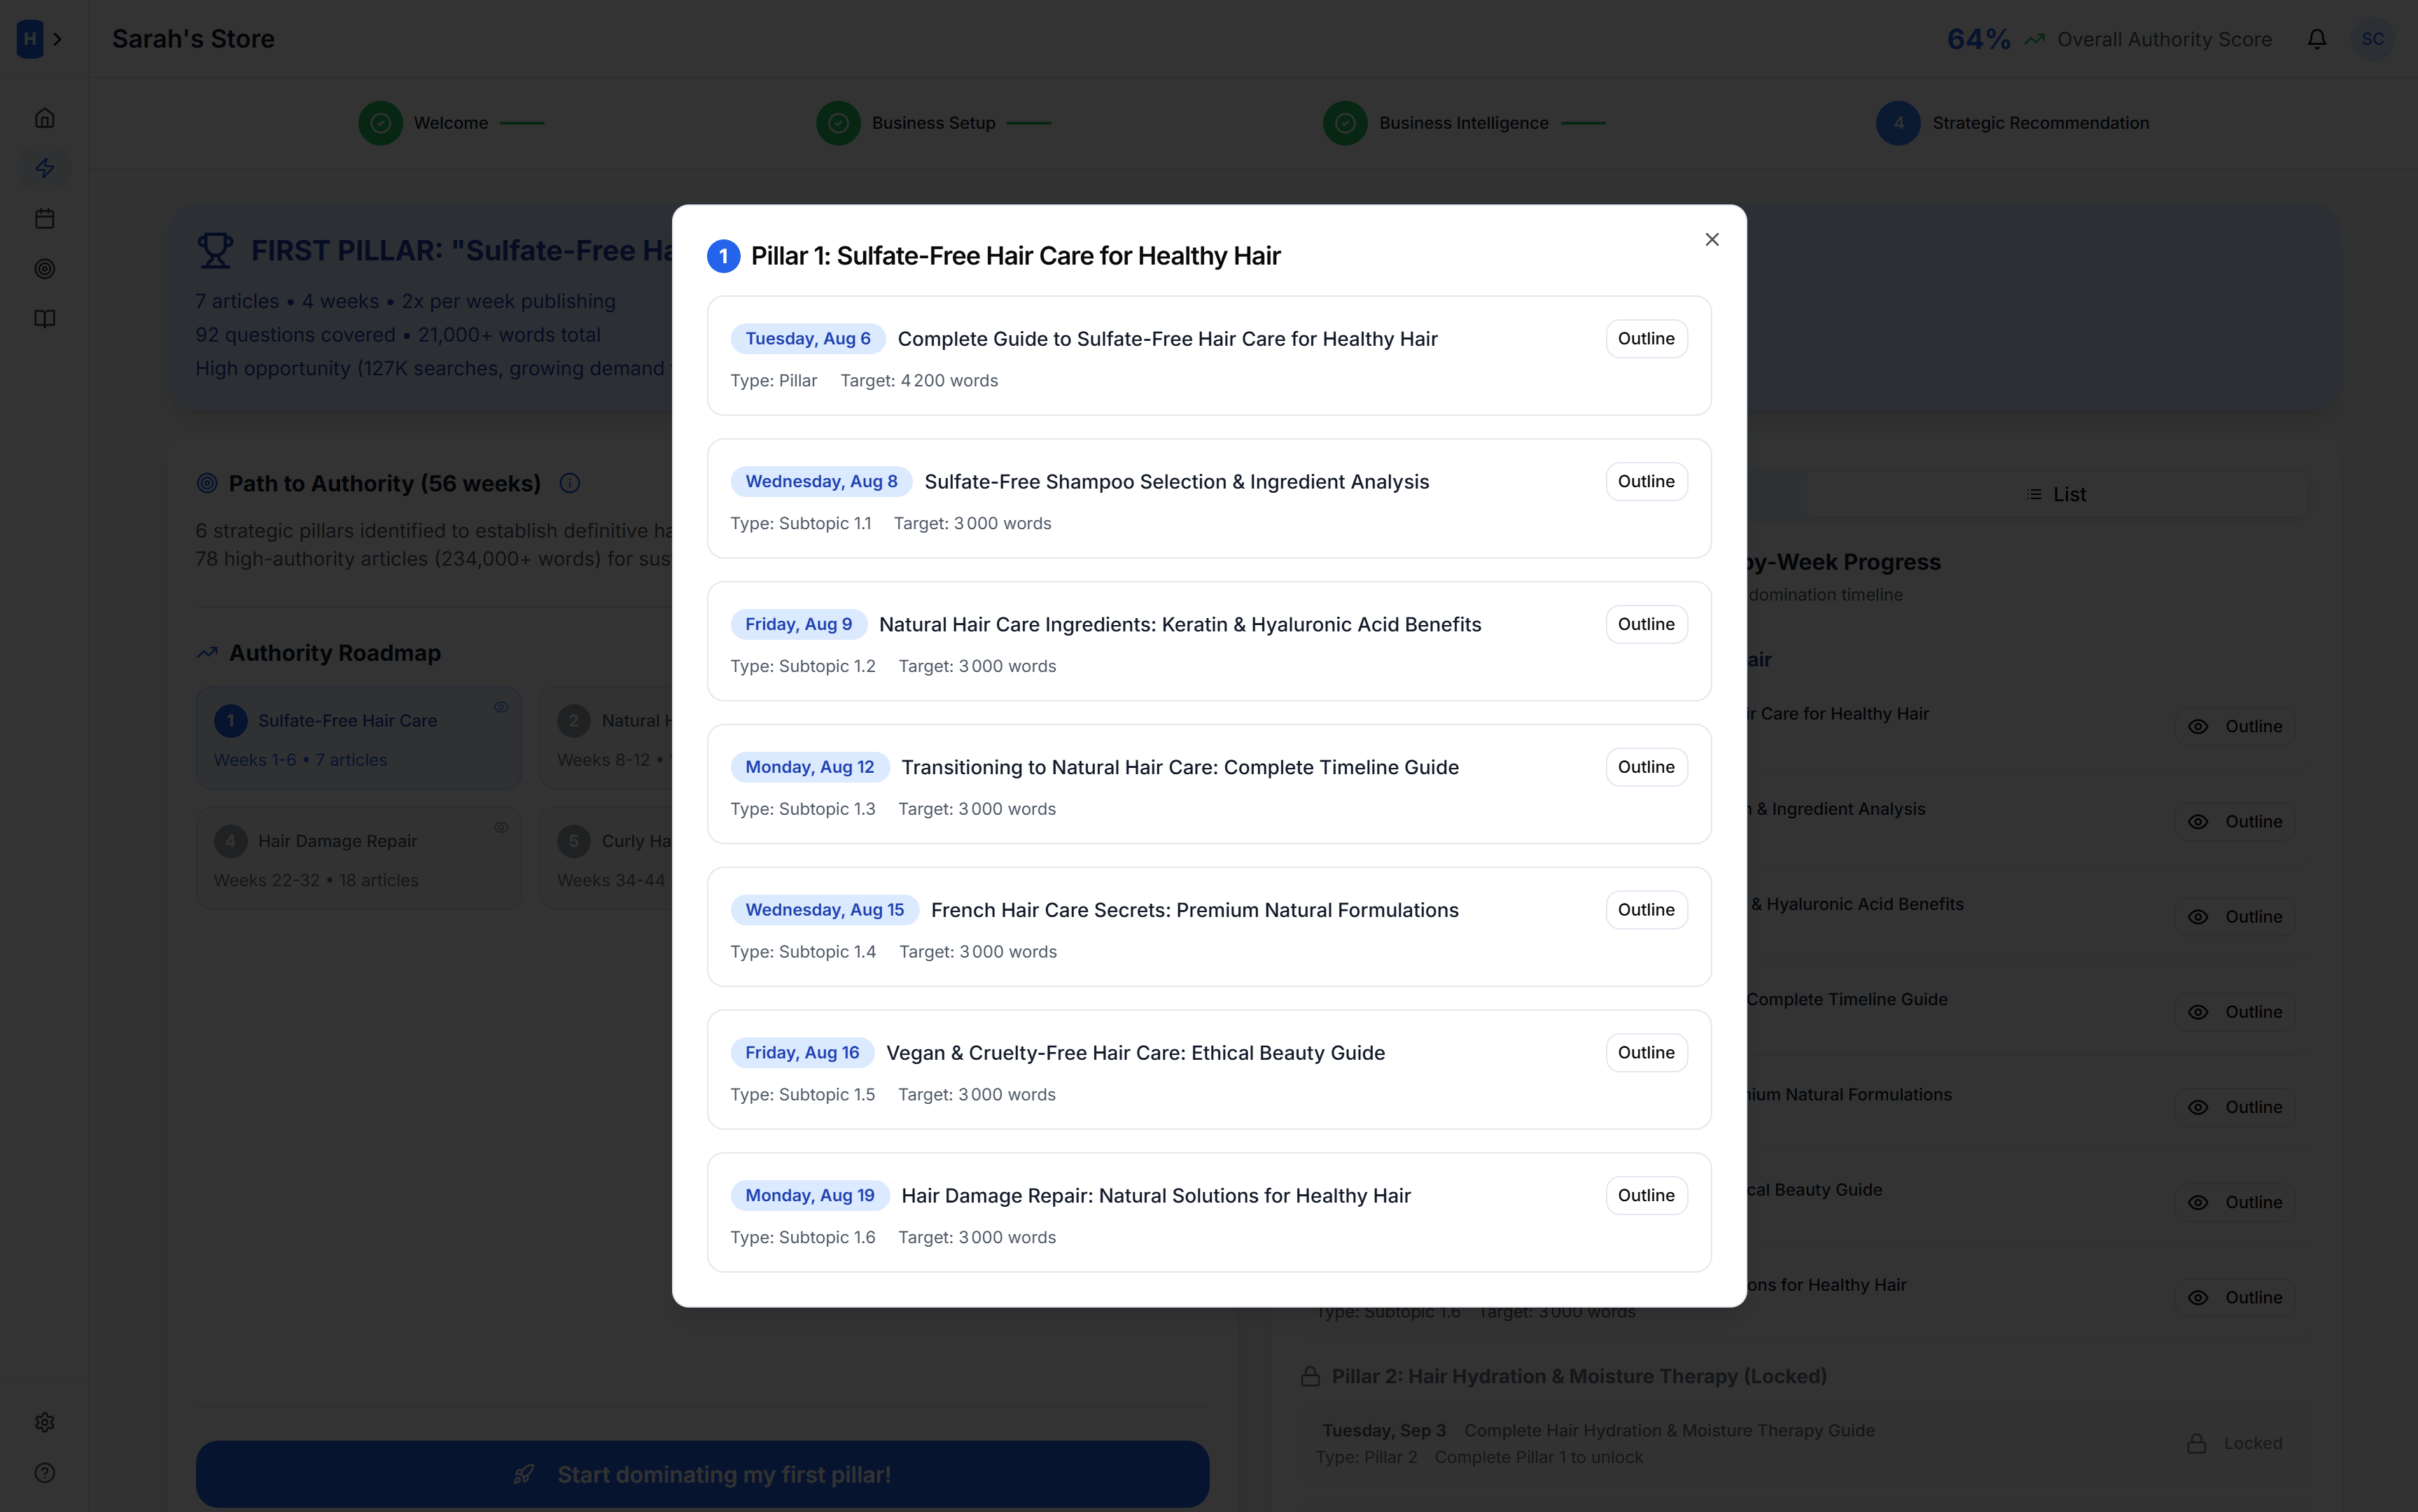Open the open-book sidebar icon

[x=45, y=319]
